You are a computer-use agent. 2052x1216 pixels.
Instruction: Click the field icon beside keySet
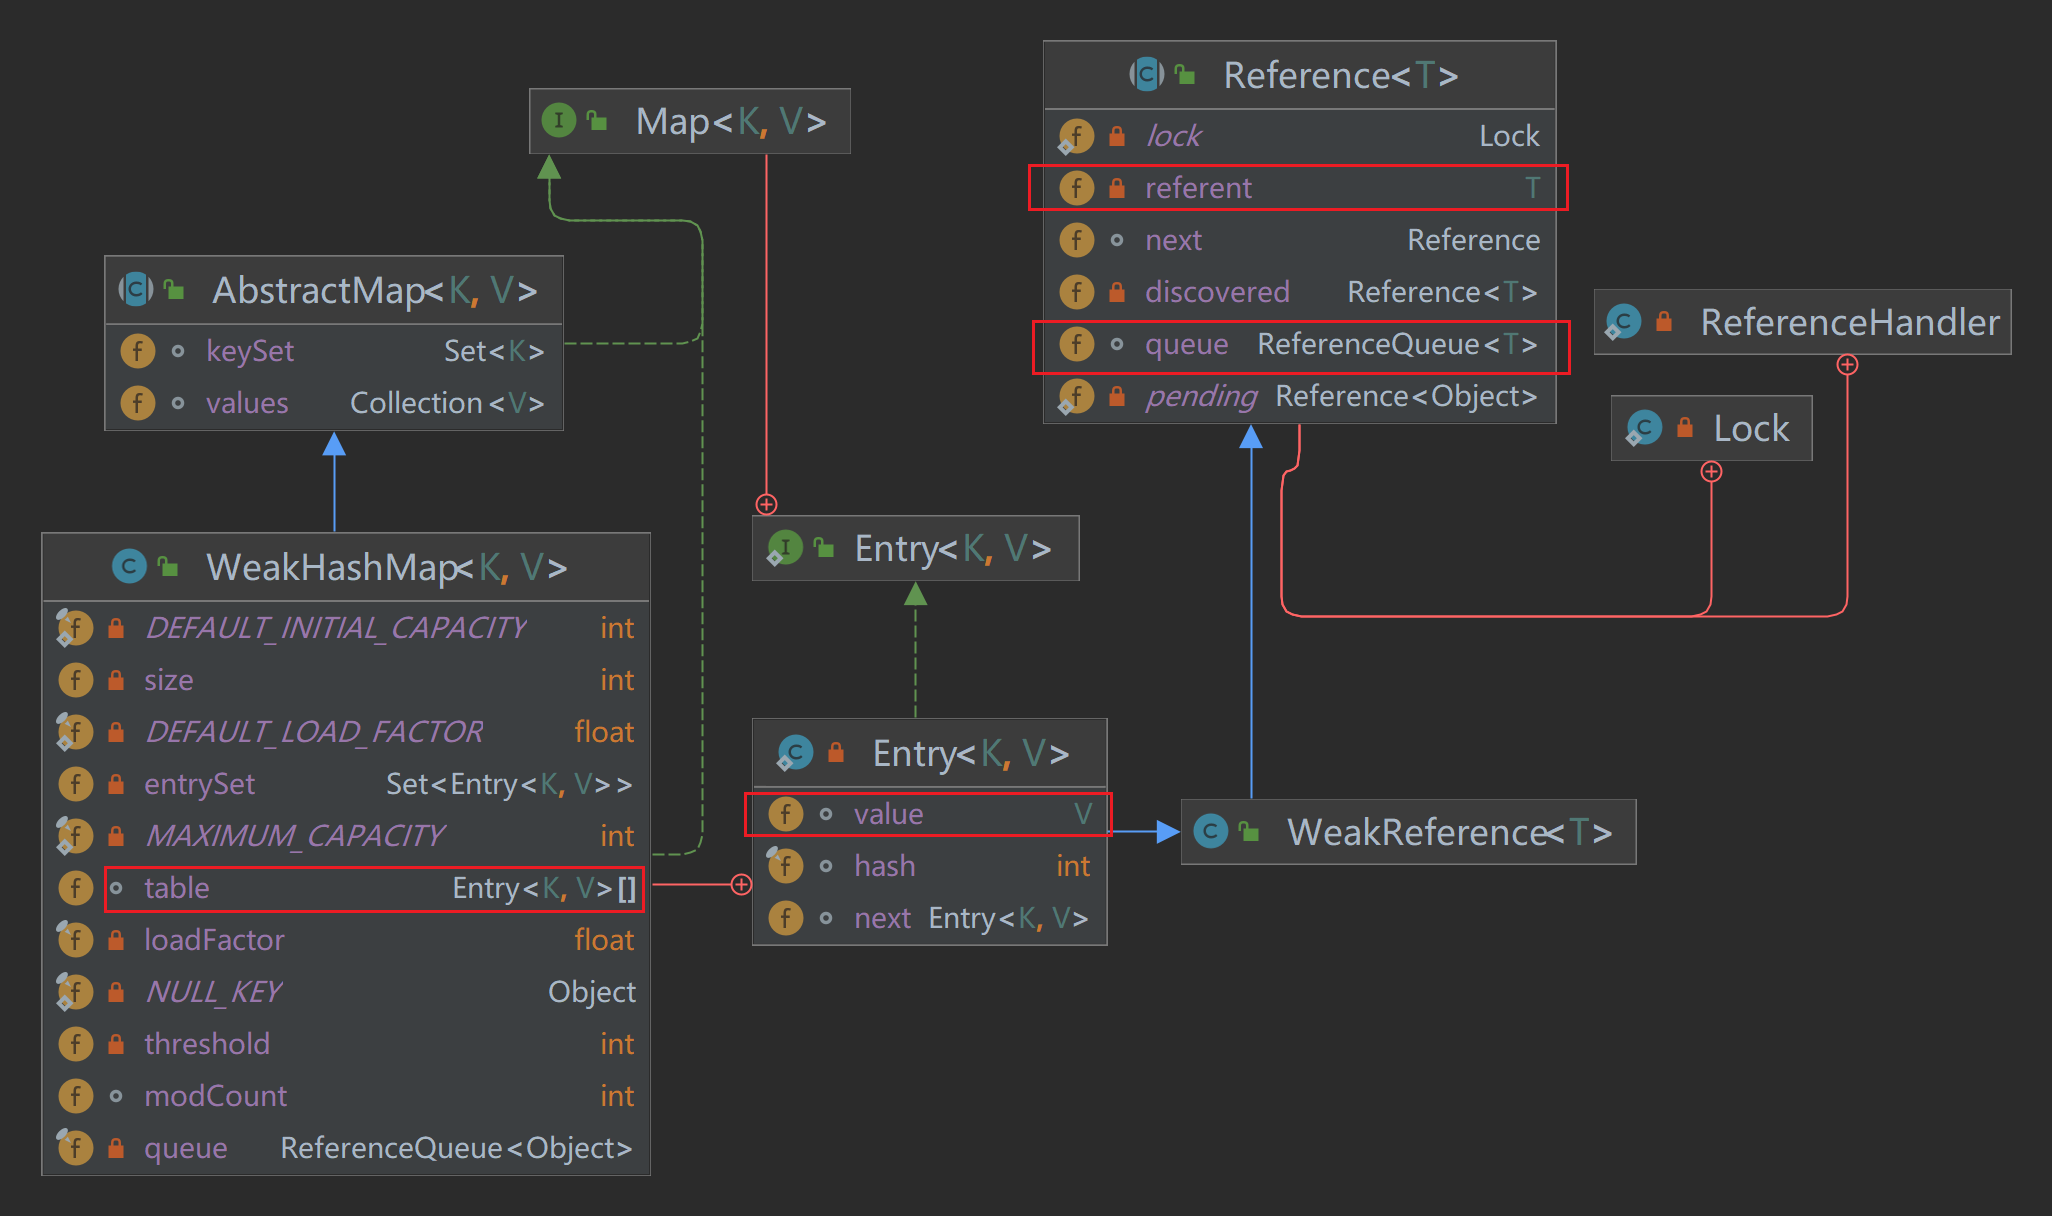[x=137, y=351]
